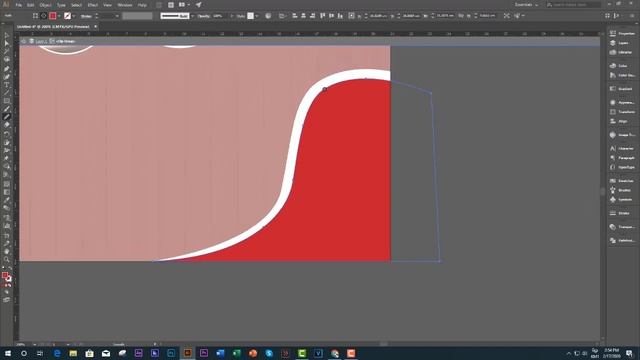Screen dimensions: 640x360
Task: Open the Symbols panel
Action: point(622,200)
